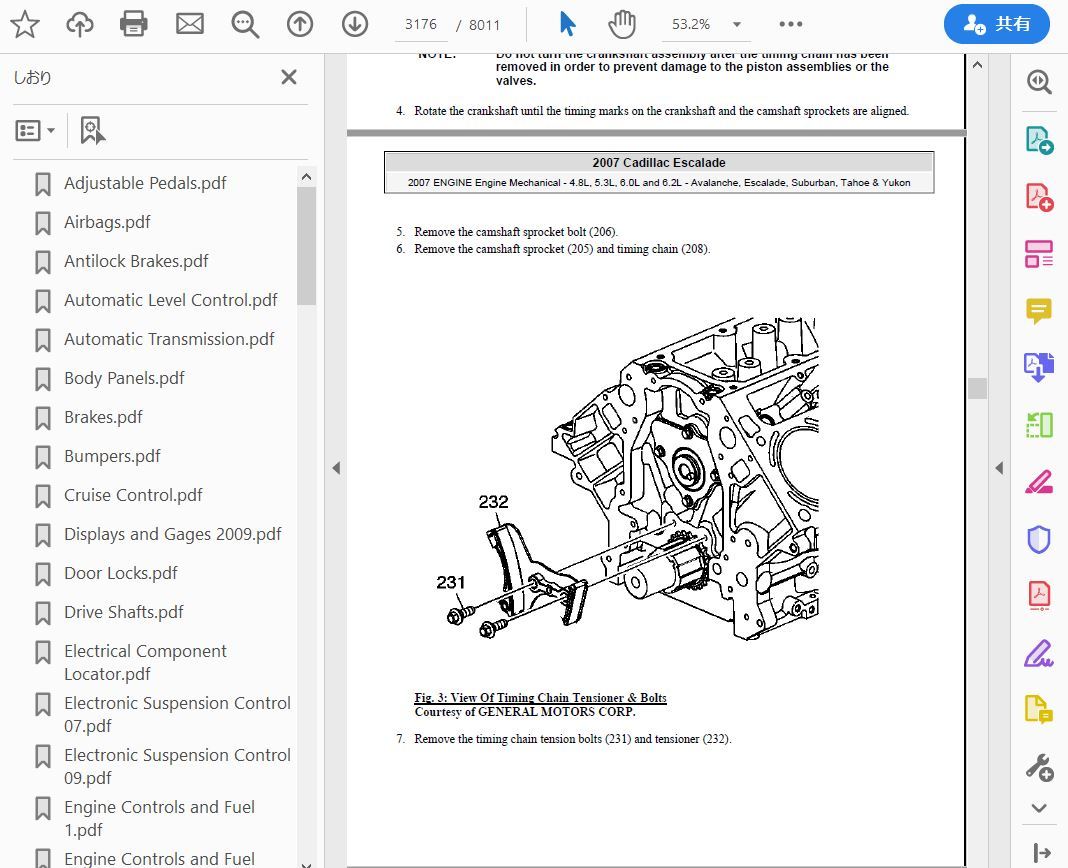Open Automatic Level Control.pdf bookmark
This screenshot has height=868, width=1068.
click(170, 300)
